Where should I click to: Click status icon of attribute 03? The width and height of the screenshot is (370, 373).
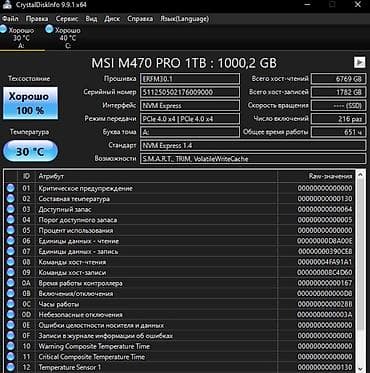click(11, 209)
